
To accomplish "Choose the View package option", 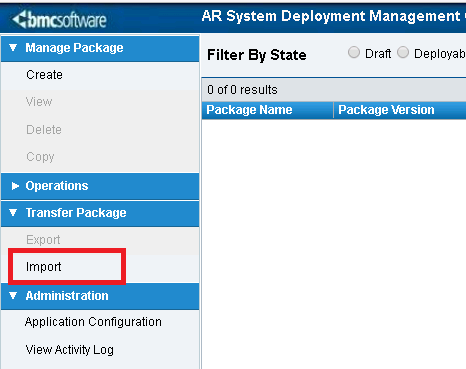I will 39,102.
